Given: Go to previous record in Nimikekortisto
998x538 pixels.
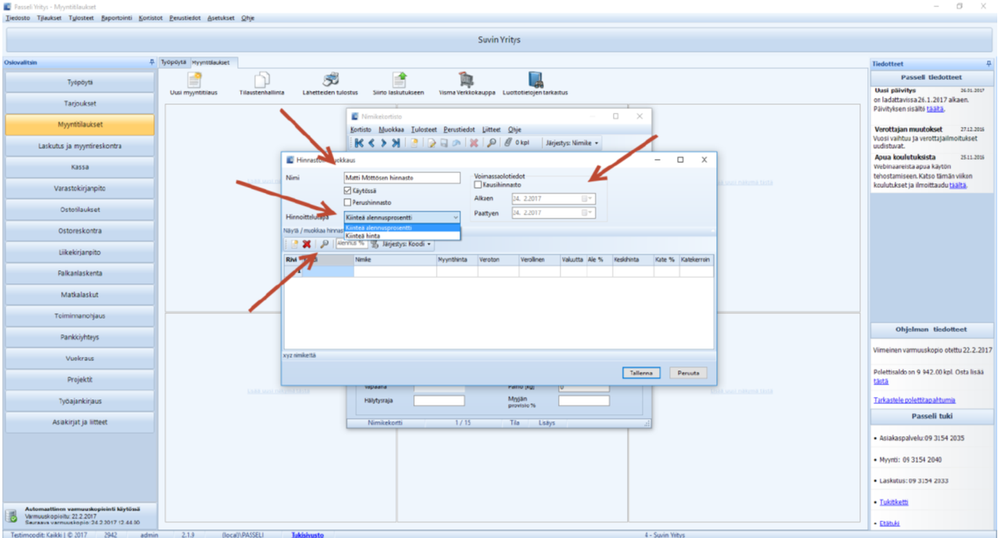Looking at the screenshot, I should click(372, 143).
